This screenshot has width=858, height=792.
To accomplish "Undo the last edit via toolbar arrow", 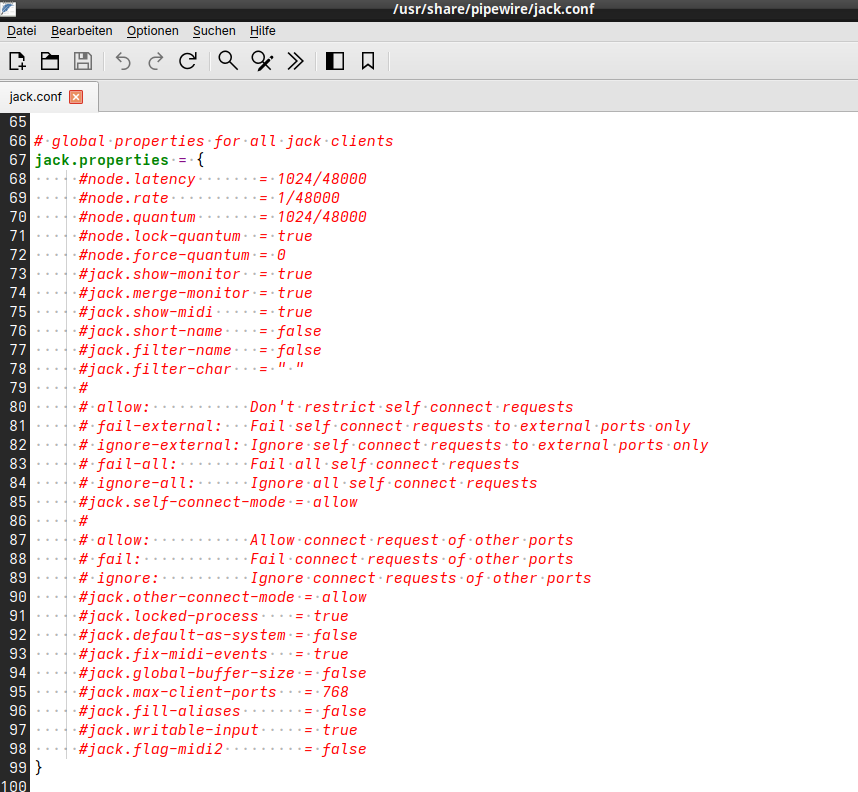I will point(123,61).
